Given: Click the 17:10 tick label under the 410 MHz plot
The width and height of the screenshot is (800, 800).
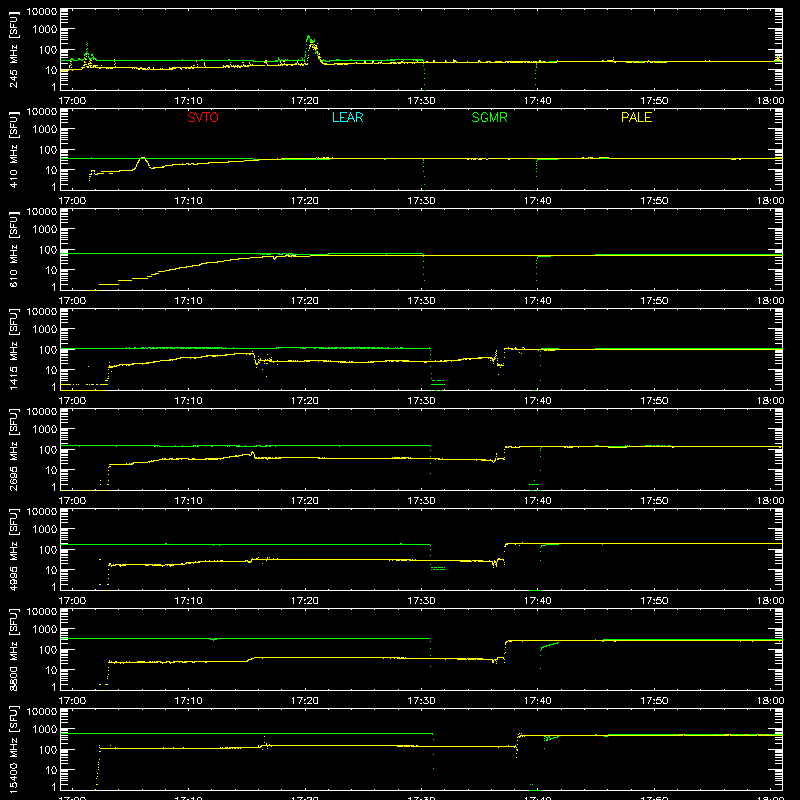Looking at the screenshot, I should (188, 201).
